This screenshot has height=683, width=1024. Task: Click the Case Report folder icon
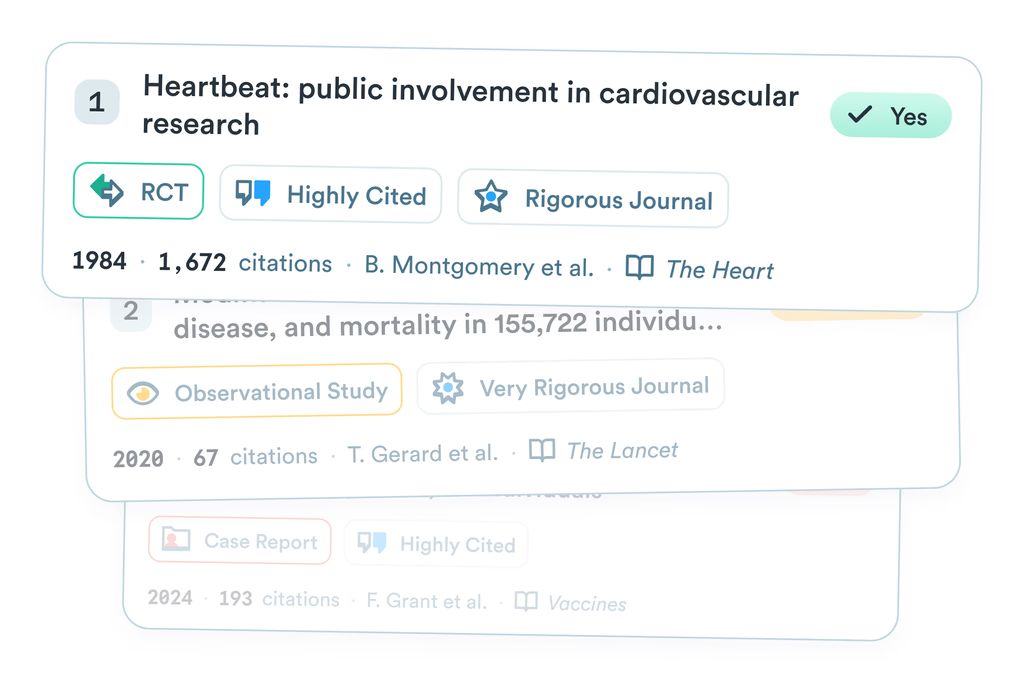point(176,539)
